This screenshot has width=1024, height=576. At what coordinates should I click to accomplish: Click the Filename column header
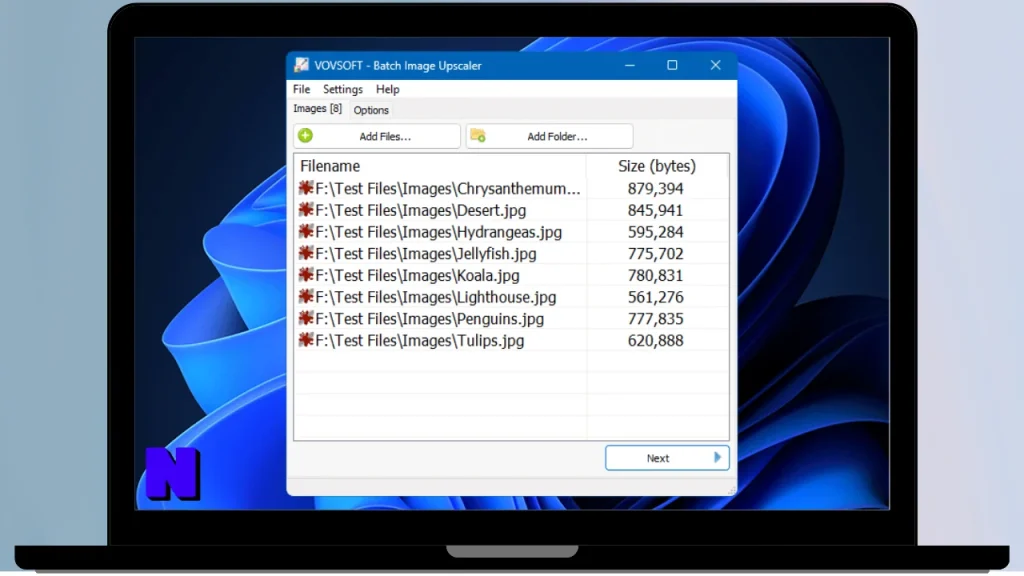click(x=440, y=166)
